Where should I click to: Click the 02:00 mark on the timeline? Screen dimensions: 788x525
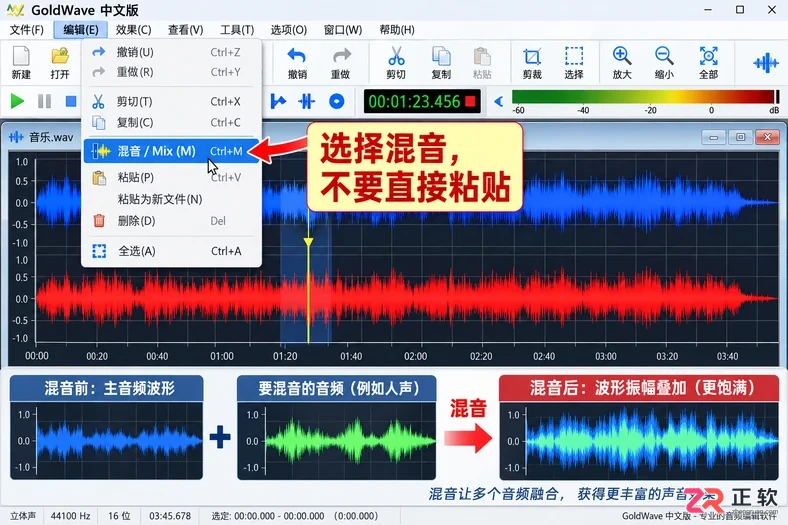tap(416, 356)
